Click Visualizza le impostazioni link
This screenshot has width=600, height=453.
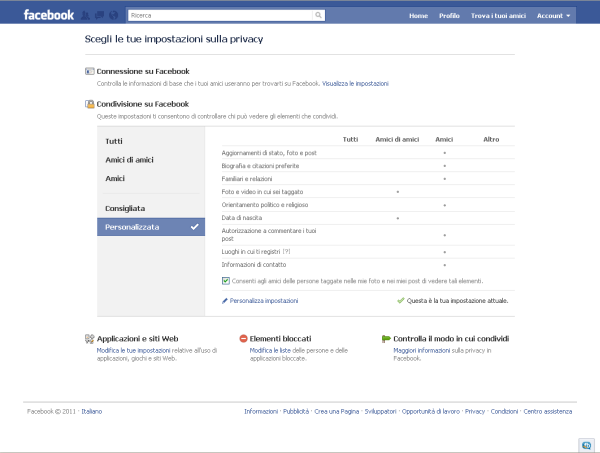pos(355,84)
